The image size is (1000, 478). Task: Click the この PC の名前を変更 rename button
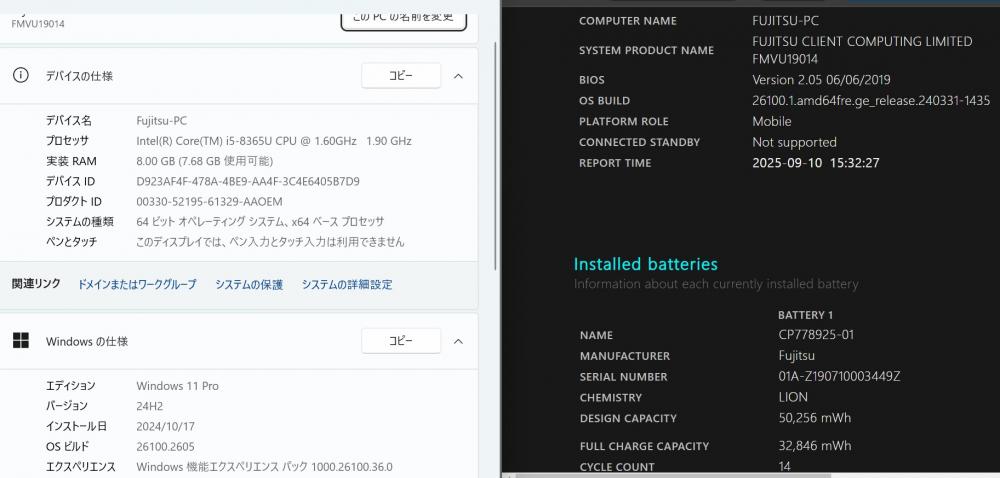click(404, 19)
